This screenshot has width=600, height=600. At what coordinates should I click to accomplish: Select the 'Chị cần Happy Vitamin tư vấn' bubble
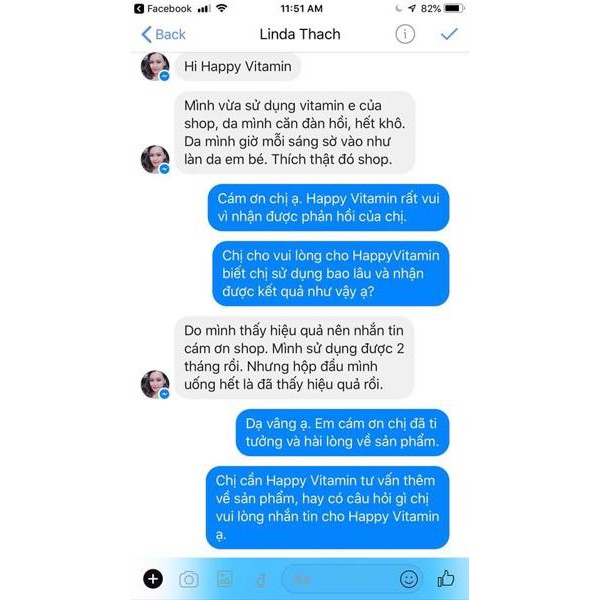coord(328,507)
